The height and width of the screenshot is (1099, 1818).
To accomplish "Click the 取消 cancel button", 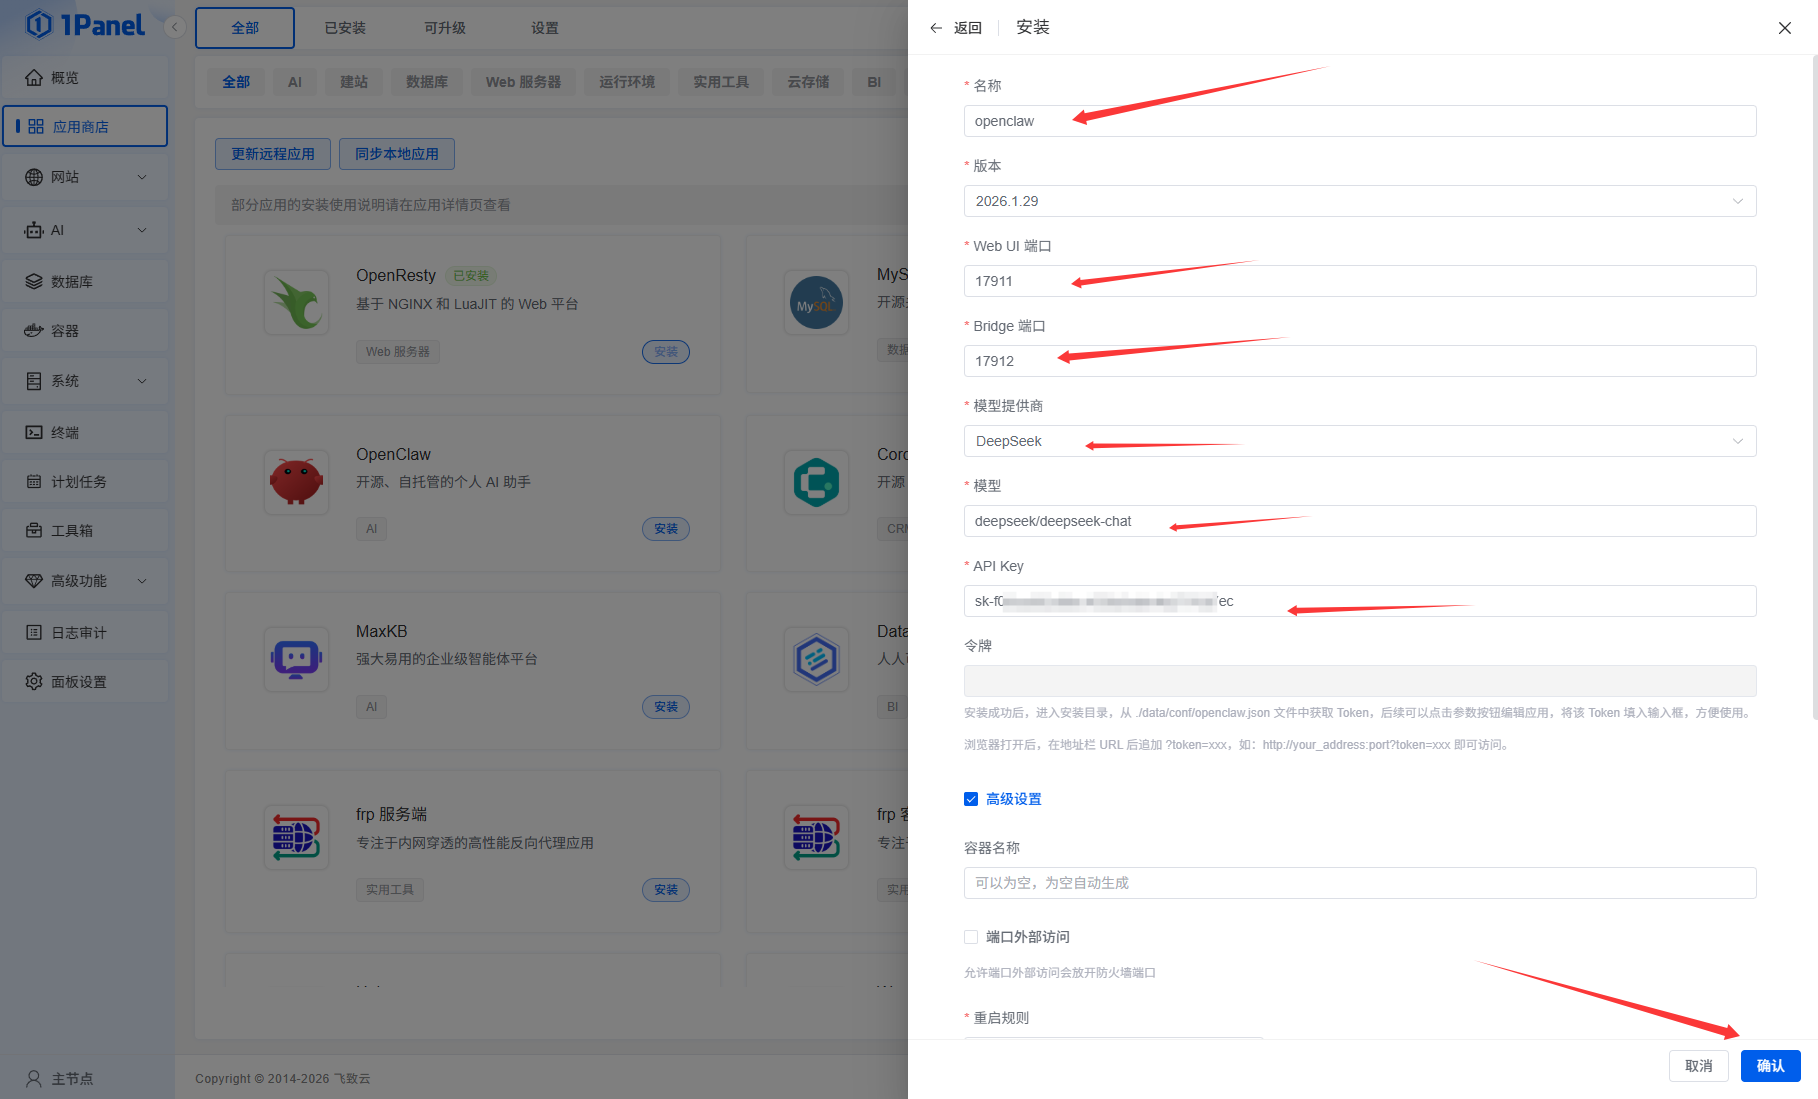I will pos(1698,1066).
